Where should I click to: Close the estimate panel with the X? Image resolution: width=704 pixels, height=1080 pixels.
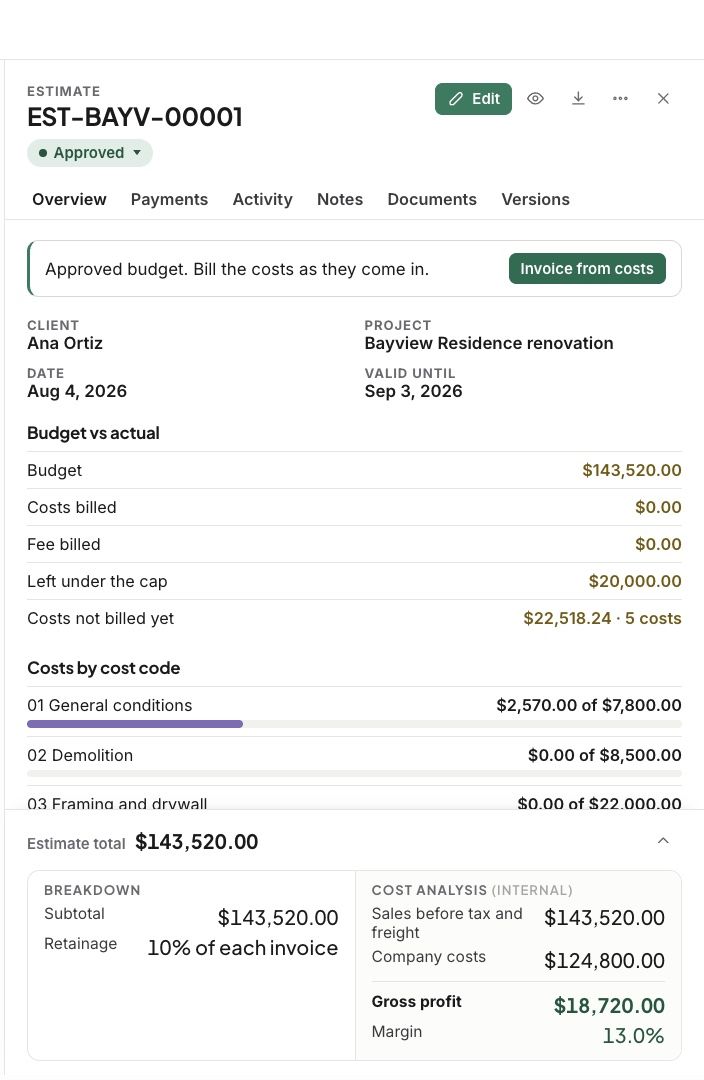[663, 98]
